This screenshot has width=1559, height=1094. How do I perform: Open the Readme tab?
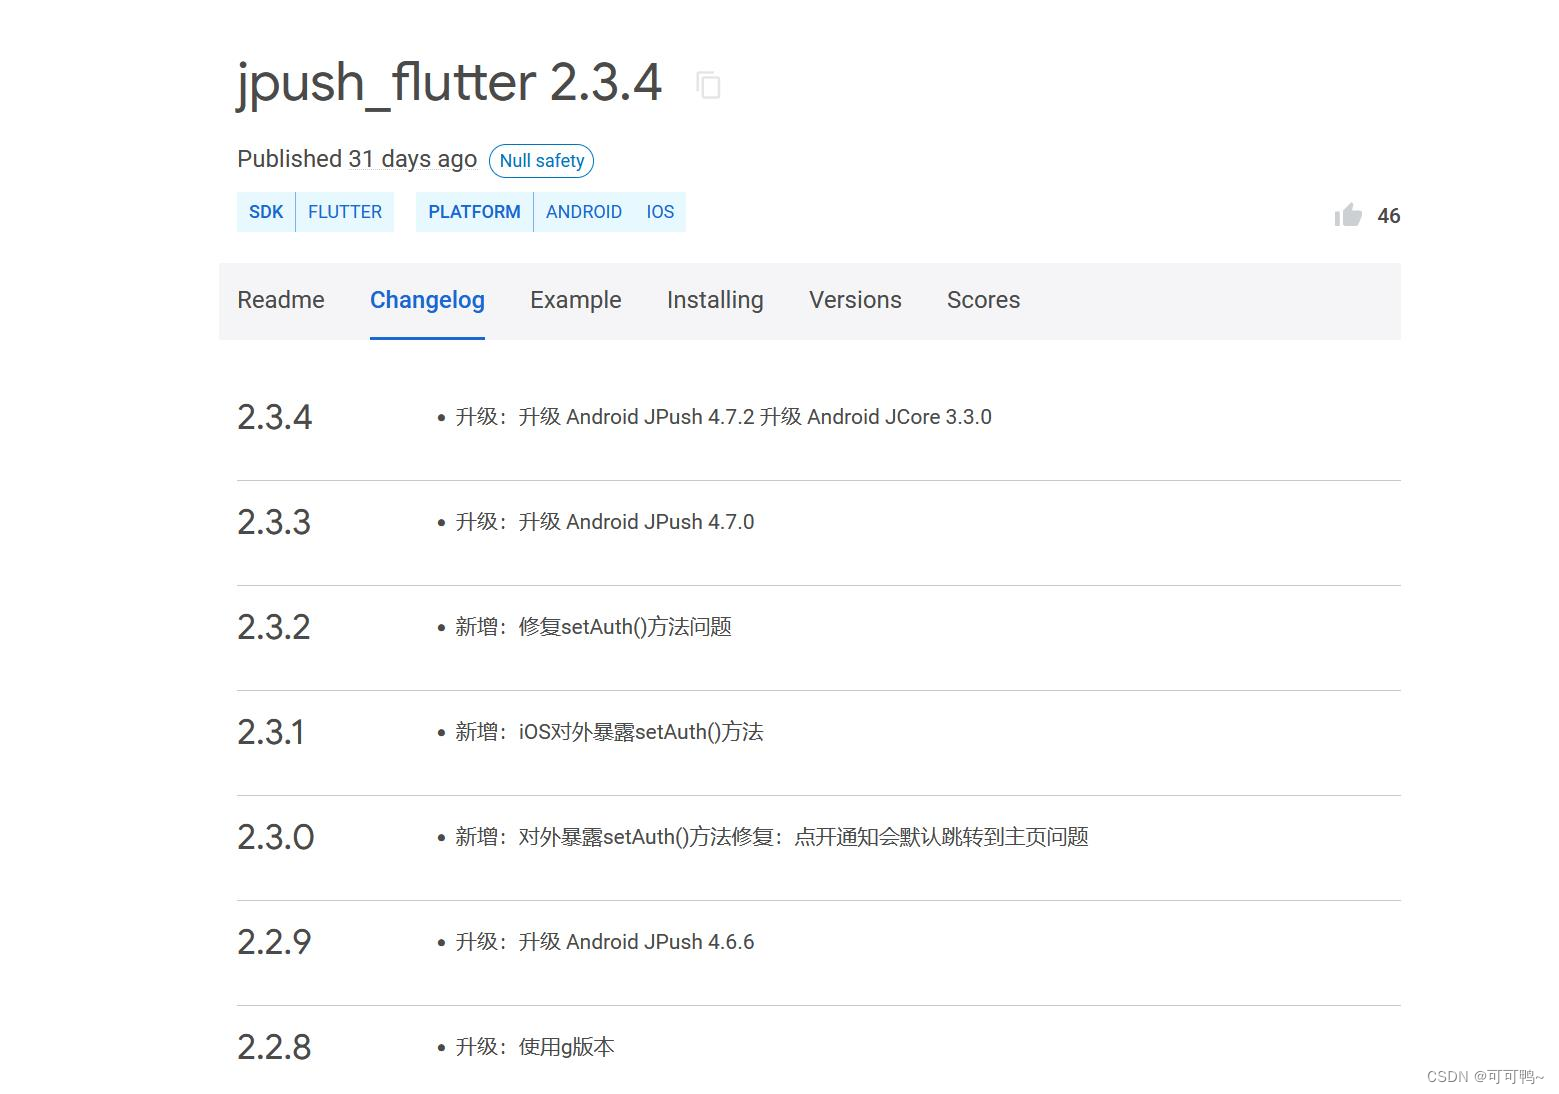pos(281,300)
